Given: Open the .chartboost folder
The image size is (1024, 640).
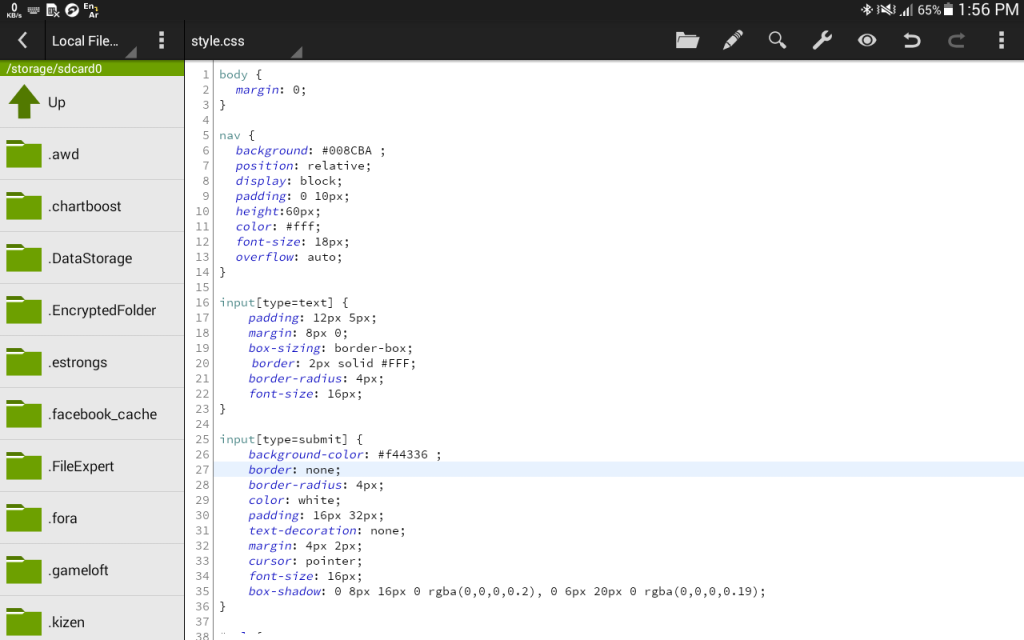Looking at the screenshot, I should coord(92,206).
